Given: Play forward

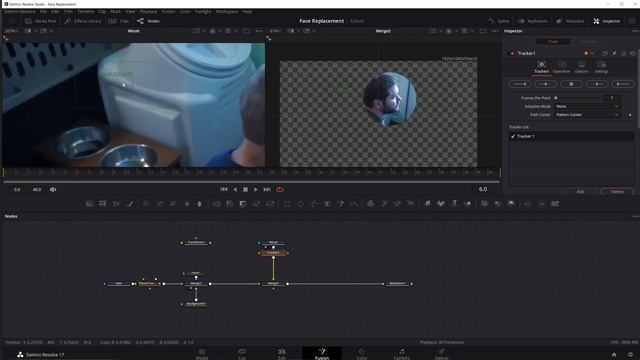Looking at the screenshot, I should click(256, 189).
